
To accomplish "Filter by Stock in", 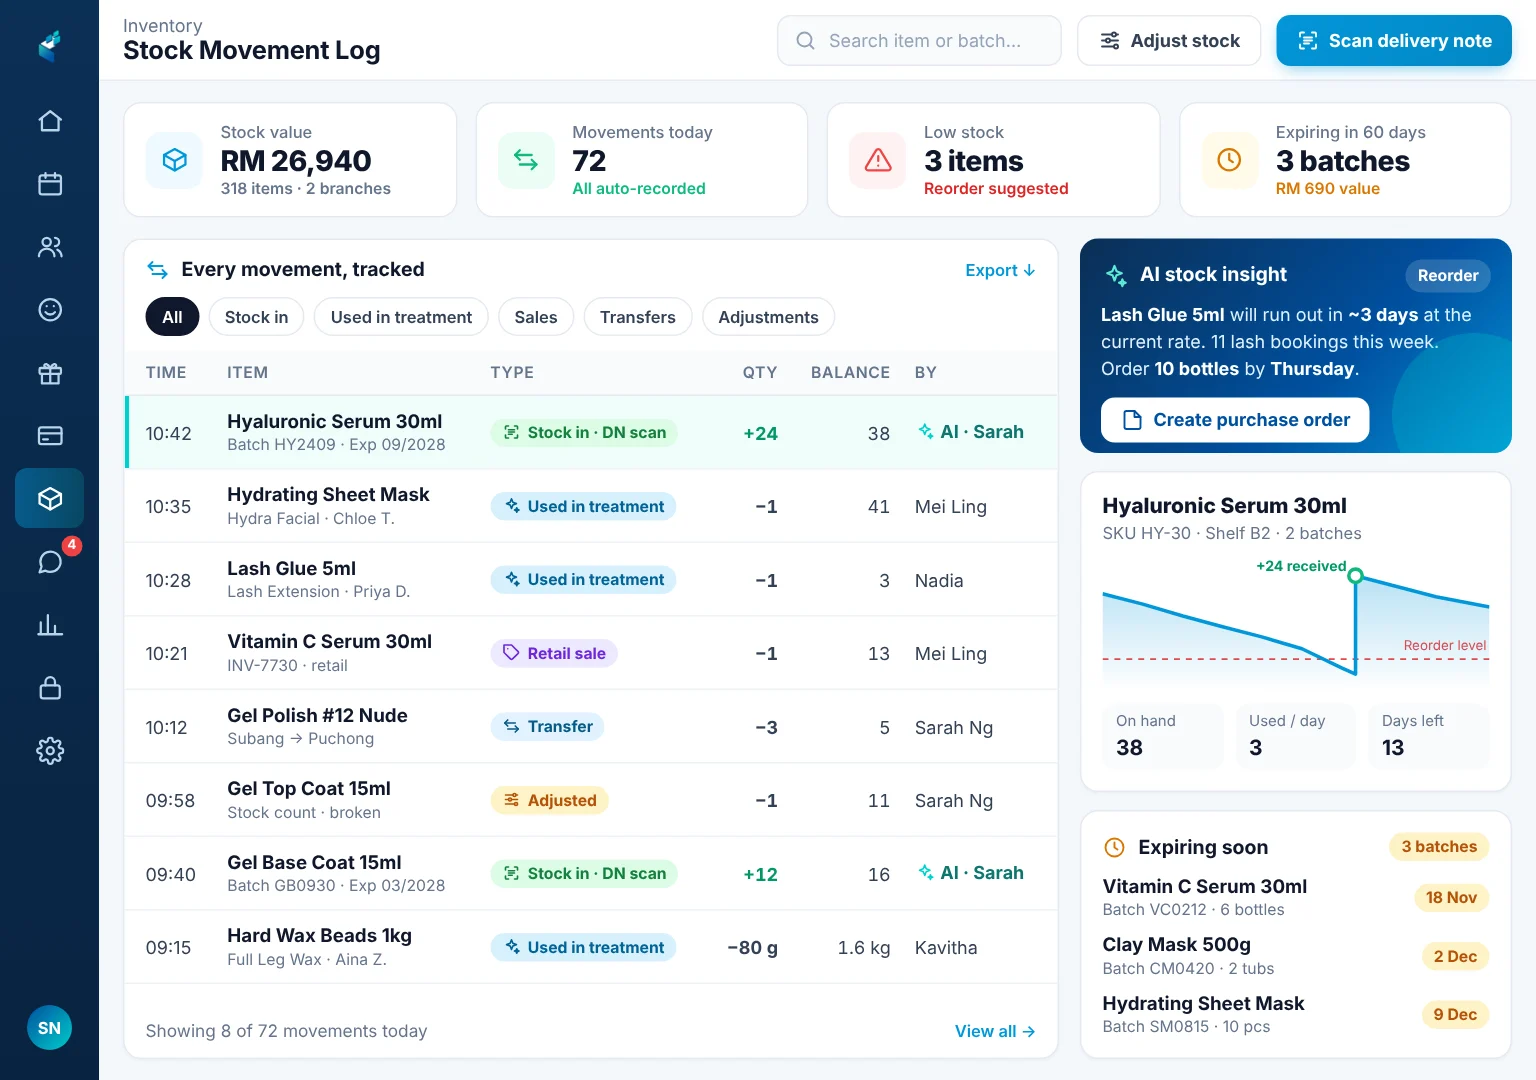I will [256, 317].
